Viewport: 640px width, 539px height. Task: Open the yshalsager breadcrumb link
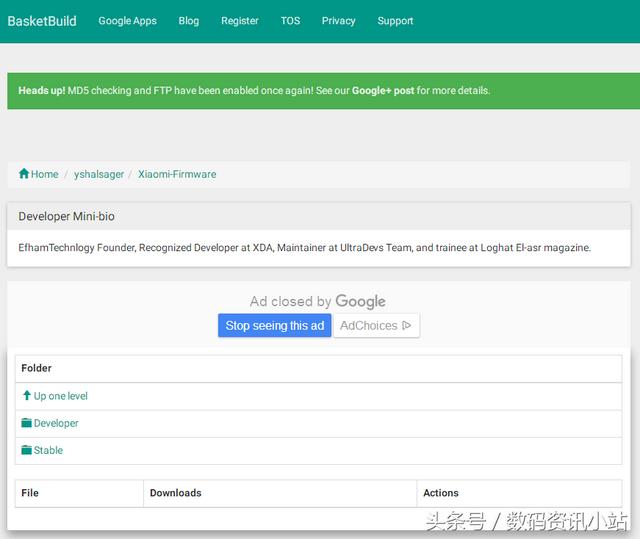point(99,174)
